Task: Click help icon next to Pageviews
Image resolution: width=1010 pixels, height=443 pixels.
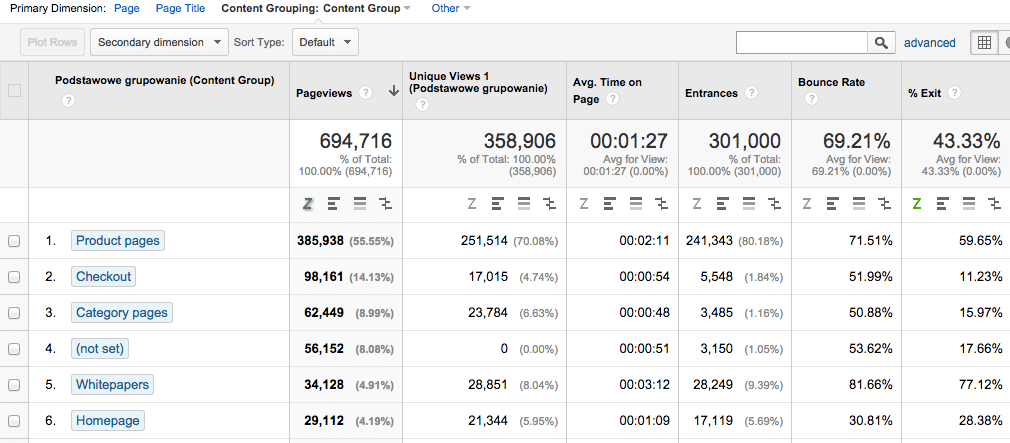Action: pyautogui.click(x=366, y=93)
